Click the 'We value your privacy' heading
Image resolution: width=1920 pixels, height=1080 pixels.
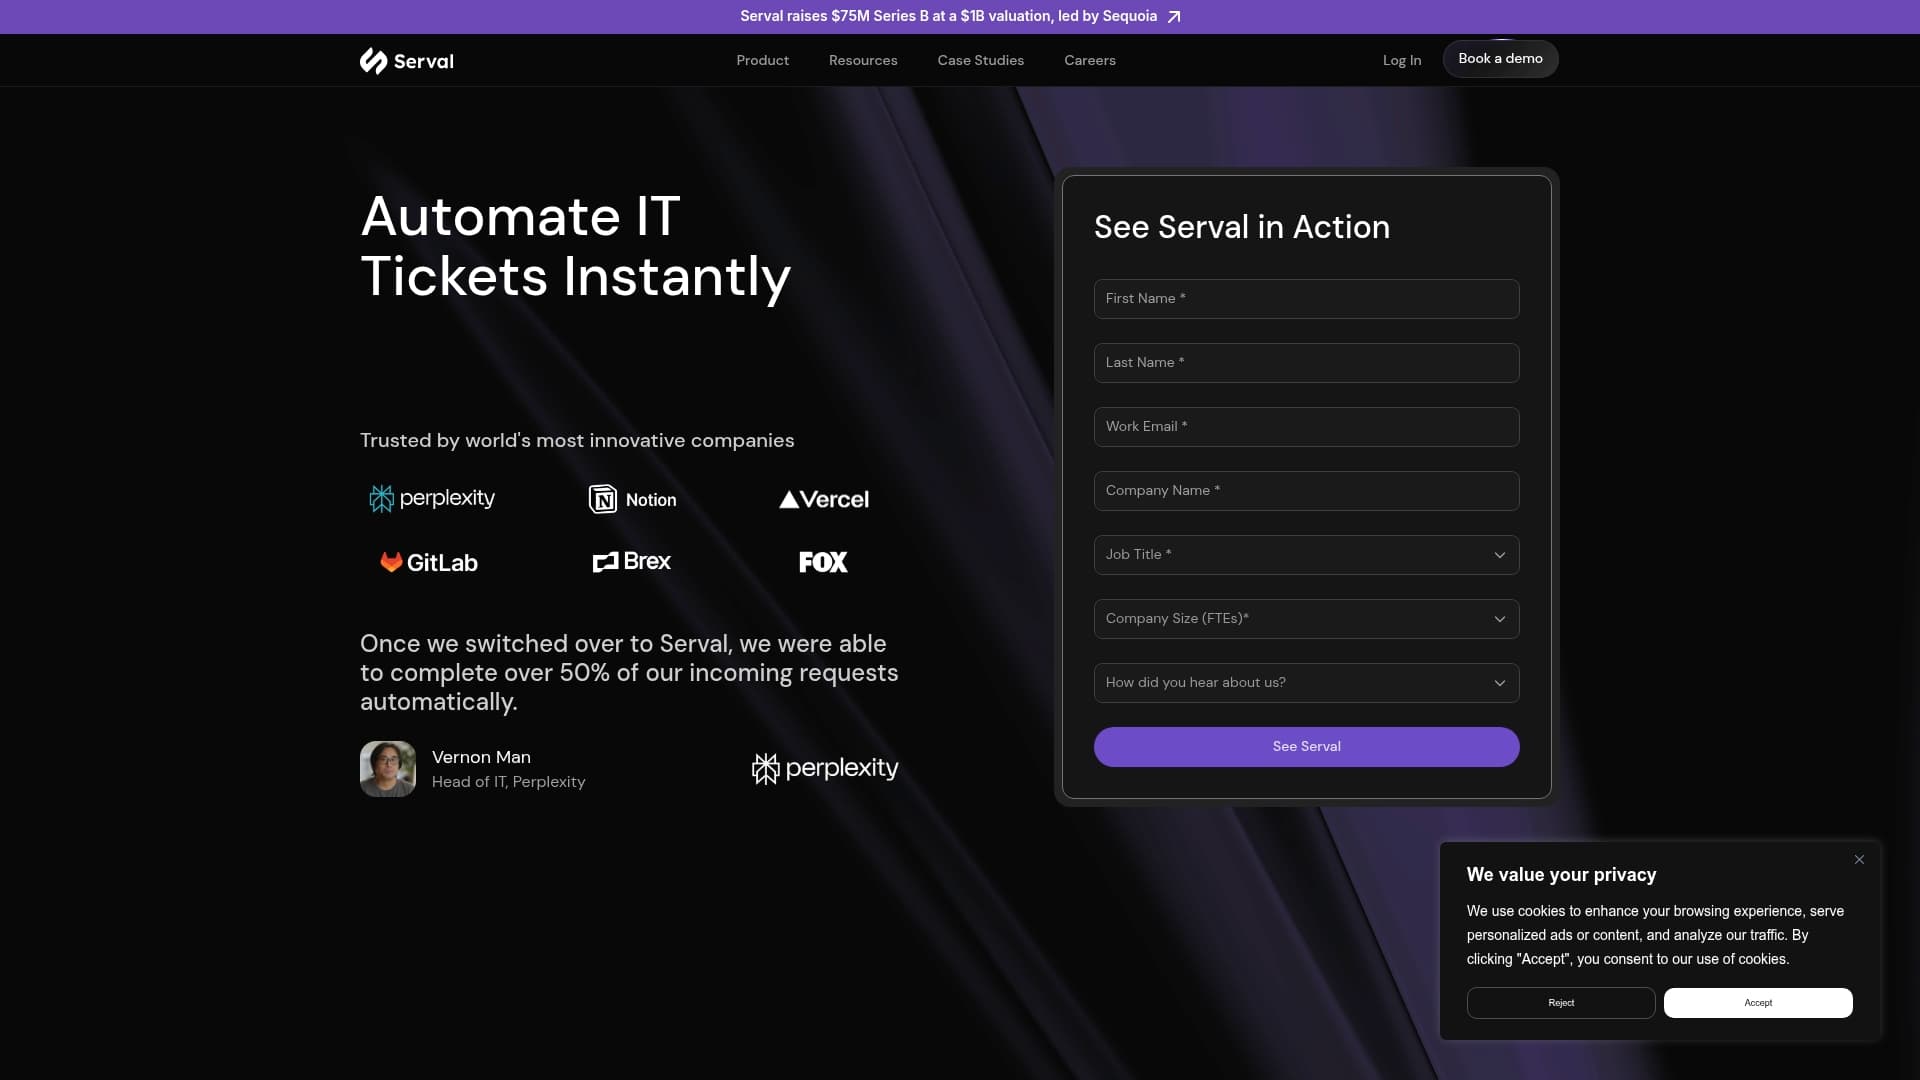(1561, 875)
